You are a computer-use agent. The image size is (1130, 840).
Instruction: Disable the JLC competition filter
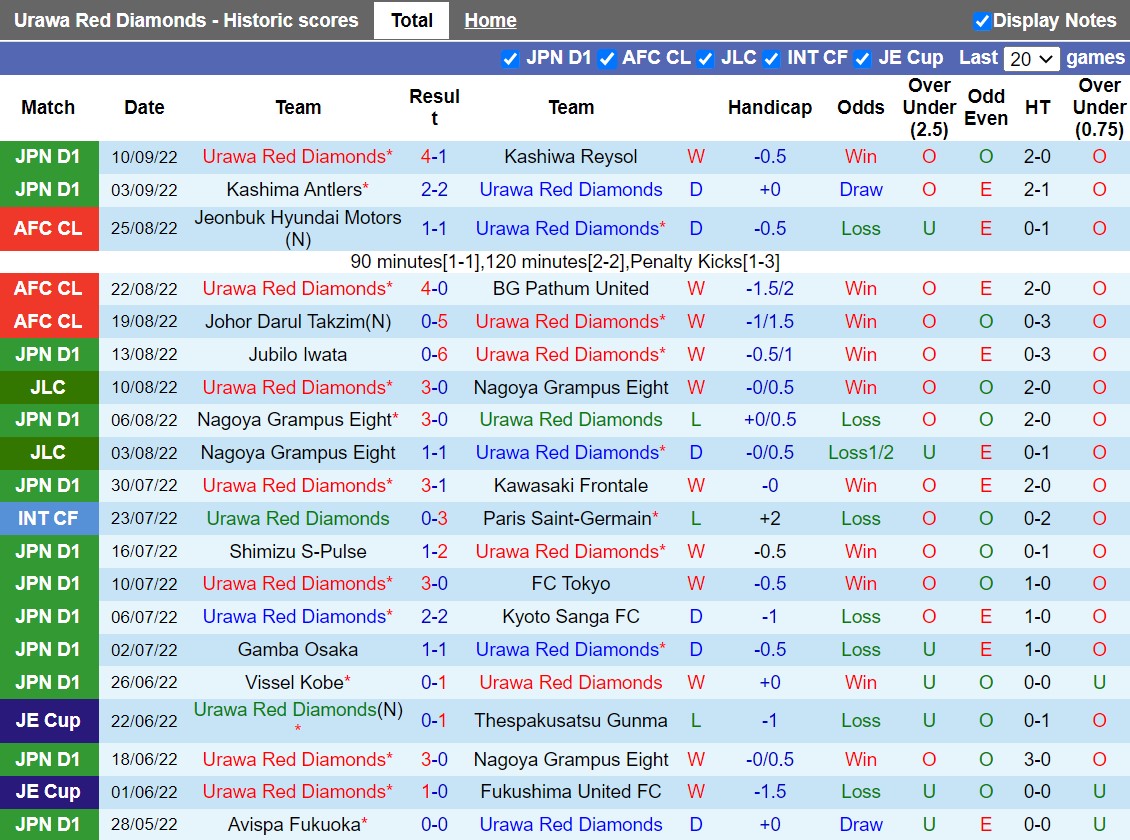tap(706, 58)
